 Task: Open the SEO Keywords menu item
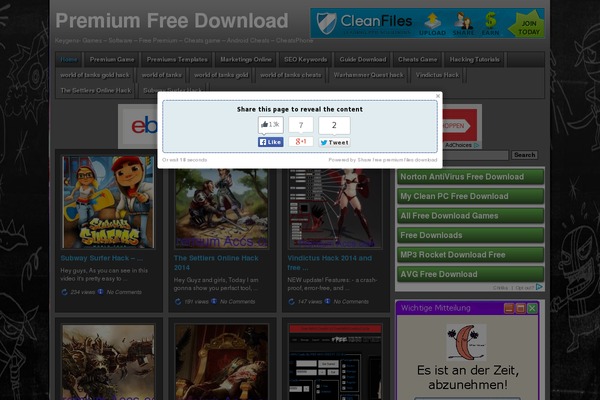(x=305, y=59)
